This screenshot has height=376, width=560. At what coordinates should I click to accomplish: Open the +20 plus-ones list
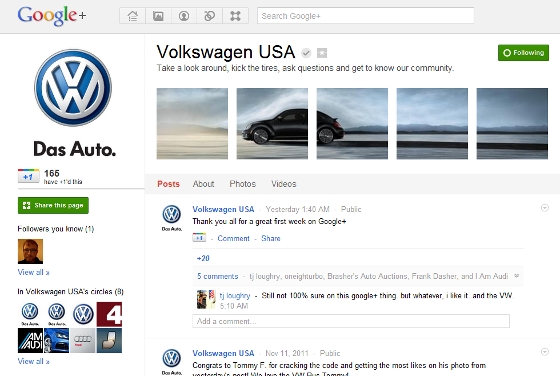[203, 258]
